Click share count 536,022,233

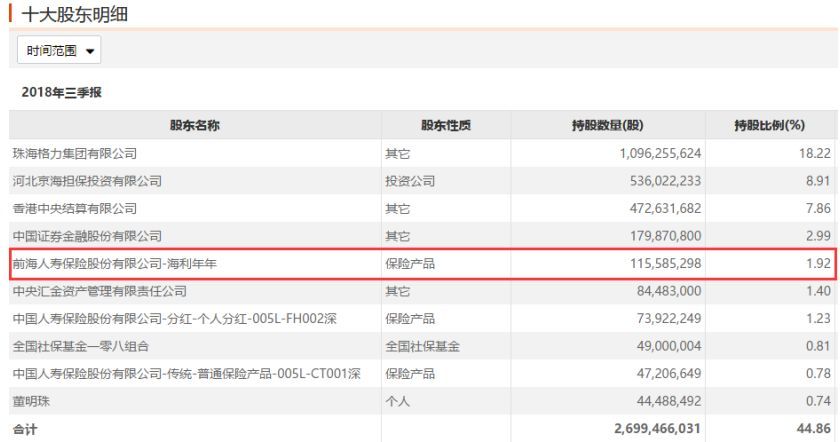665,181
